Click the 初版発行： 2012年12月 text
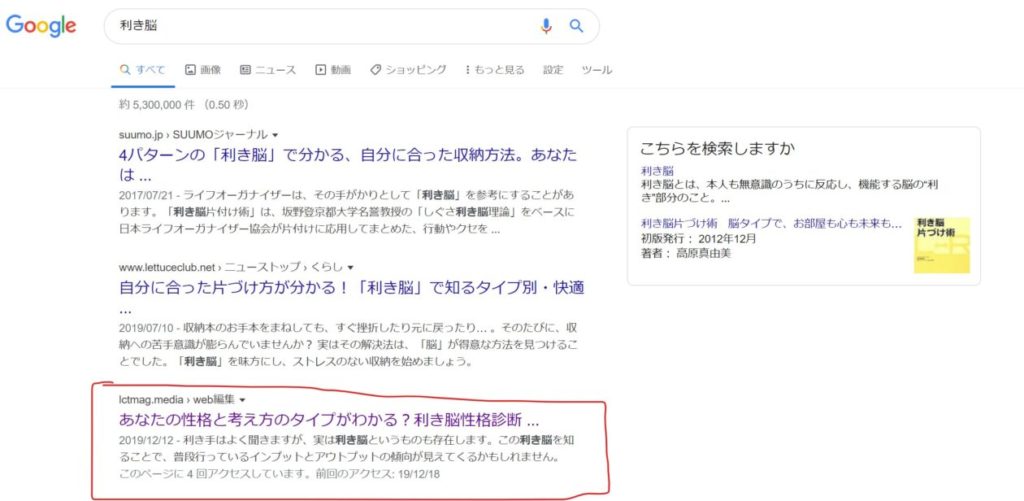The height and width of the screenshot is (501, 1024). (x=699, y=238)
